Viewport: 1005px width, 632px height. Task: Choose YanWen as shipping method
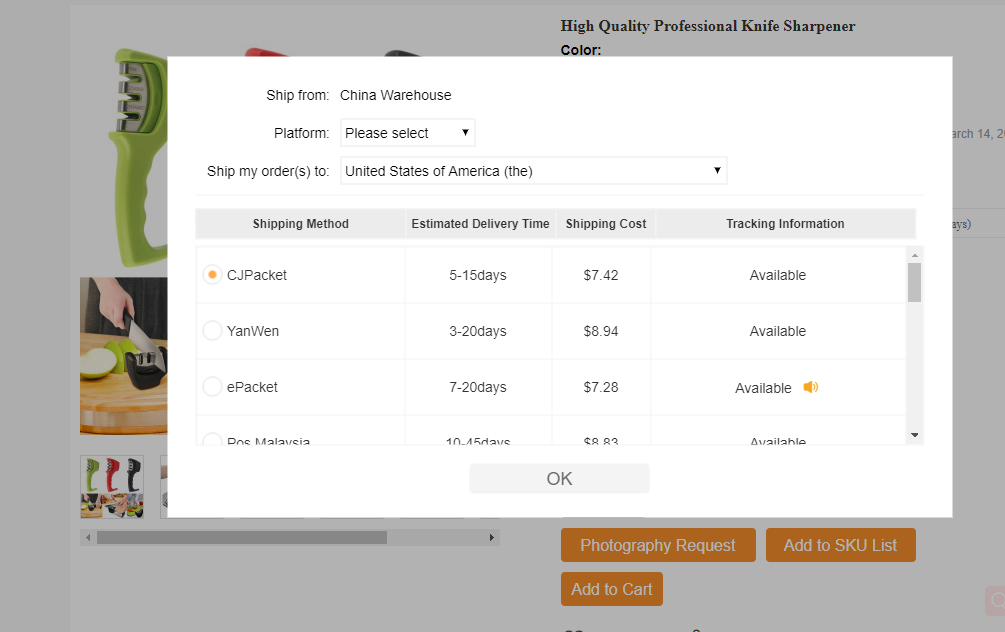(x=212, y=331)
